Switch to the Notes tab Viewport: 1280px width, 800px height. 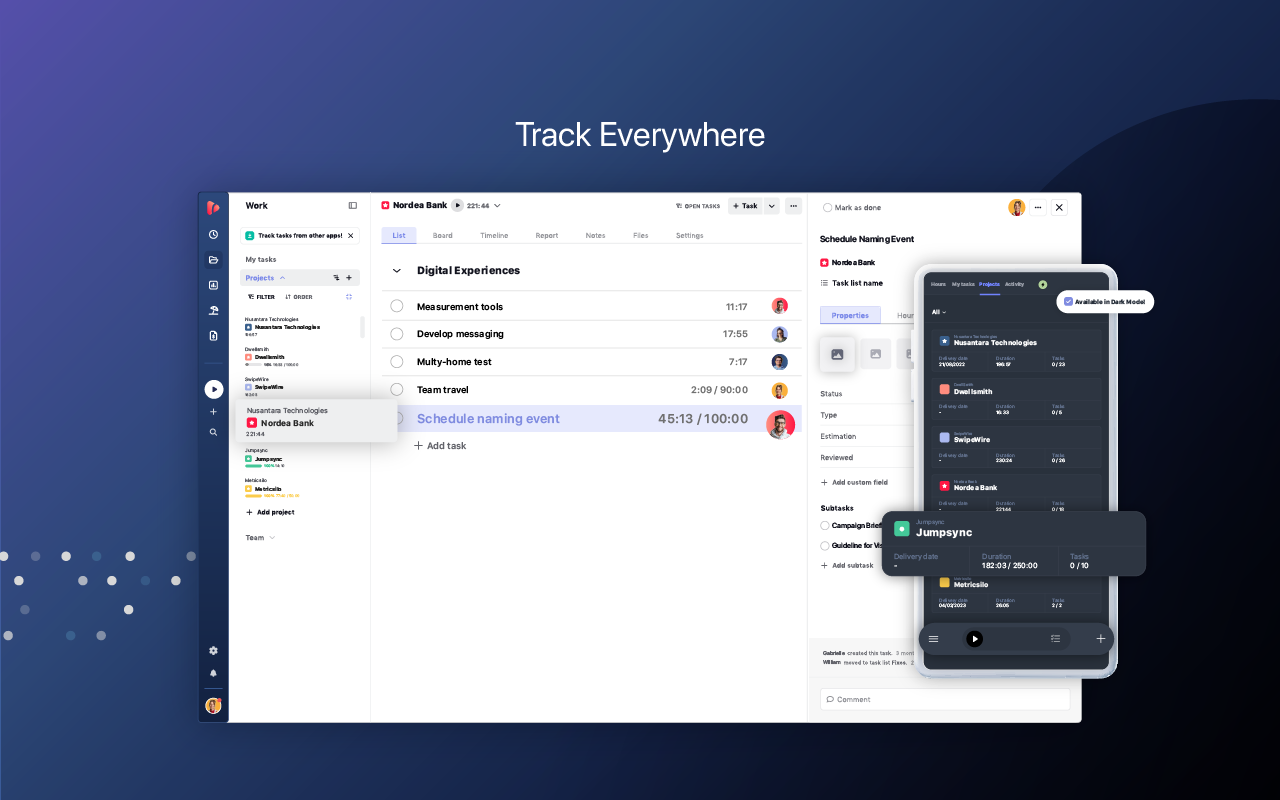595,236
